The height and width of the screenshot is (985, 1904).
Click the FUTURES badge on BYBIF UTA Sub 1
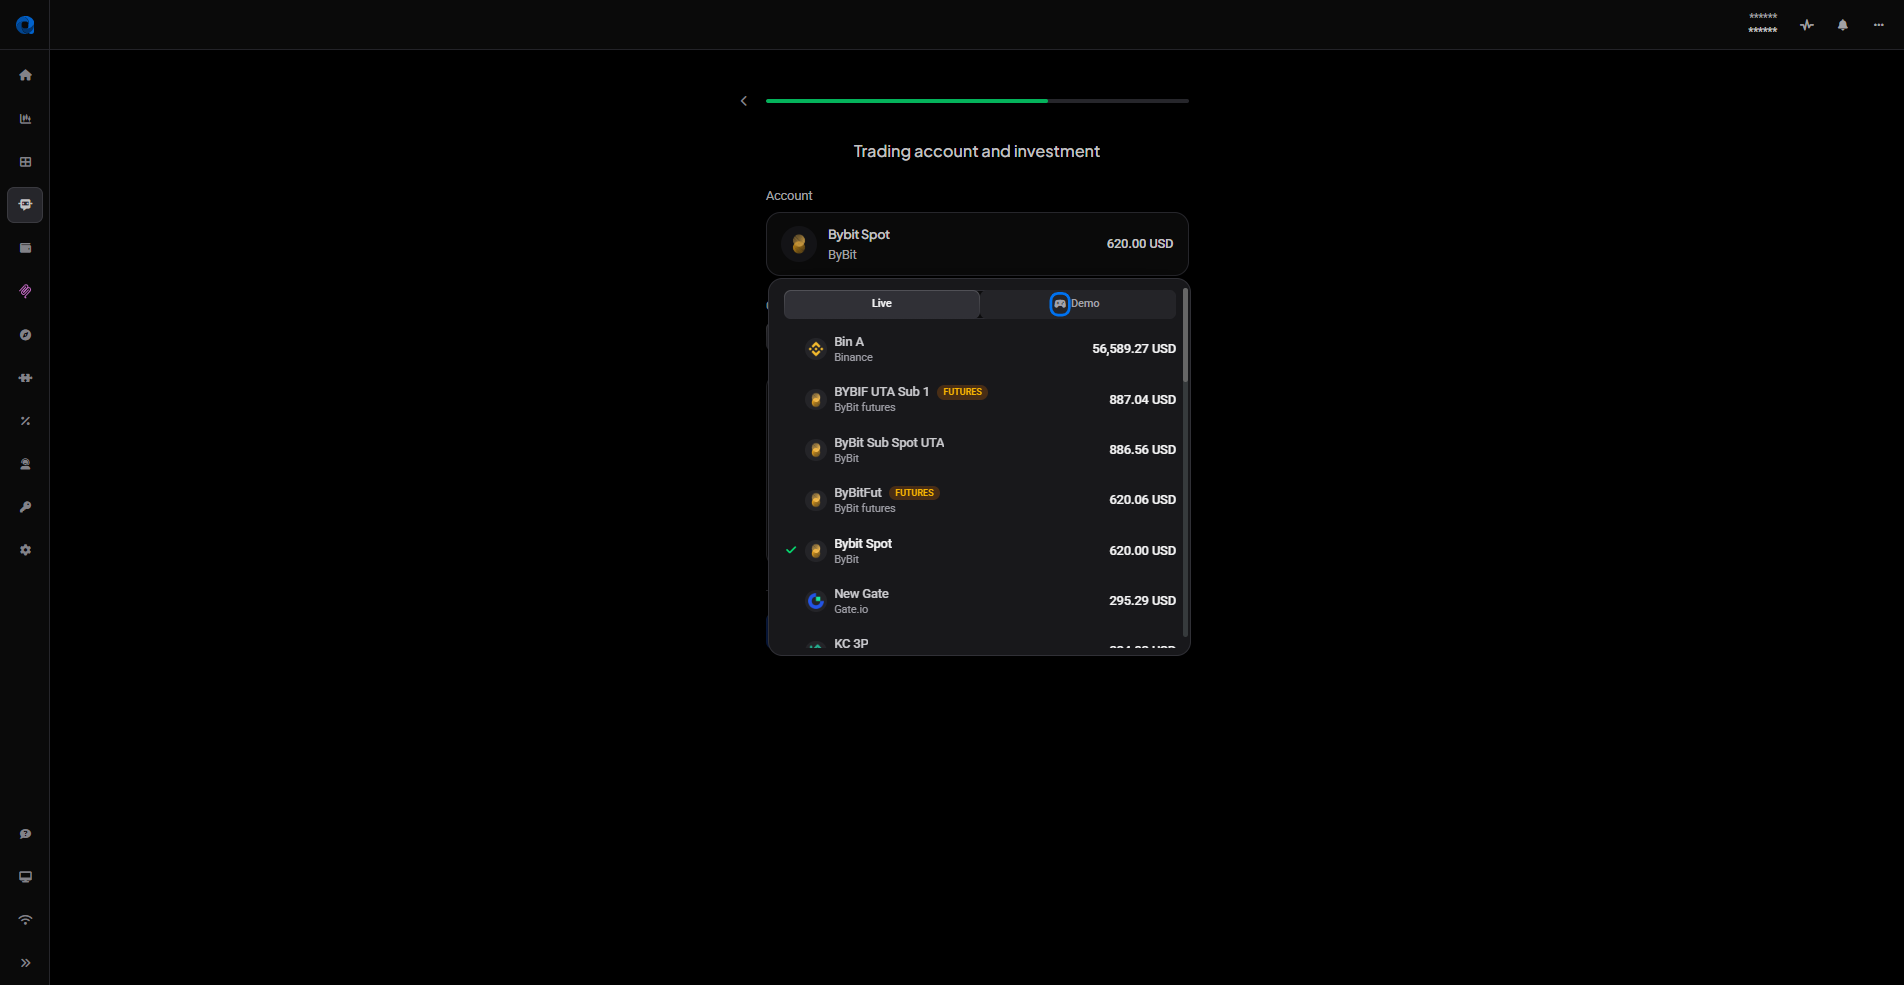(962, 392)
